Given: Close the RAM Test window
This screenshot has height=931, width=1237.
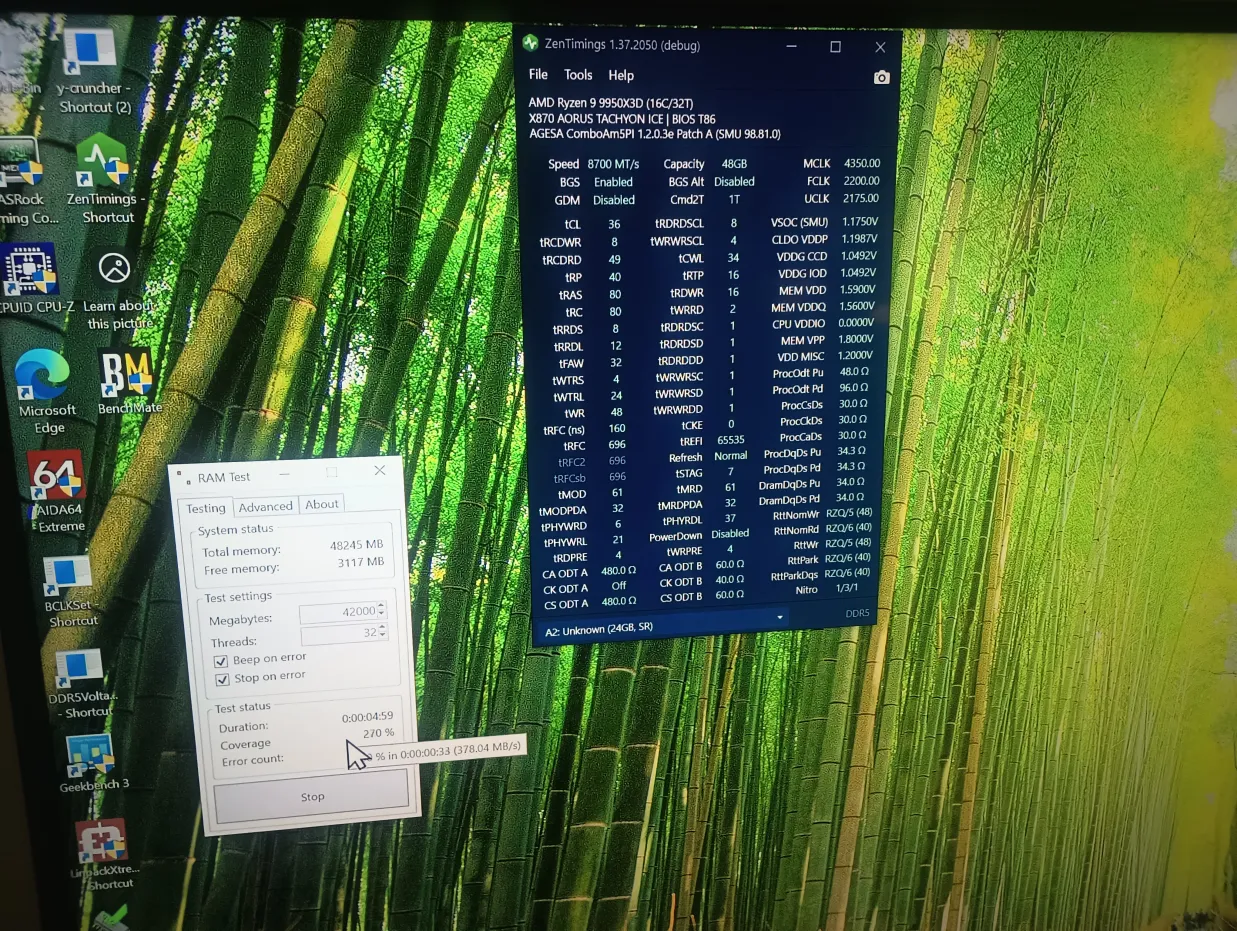Looking at the screenshot, I should pos(379,470).
